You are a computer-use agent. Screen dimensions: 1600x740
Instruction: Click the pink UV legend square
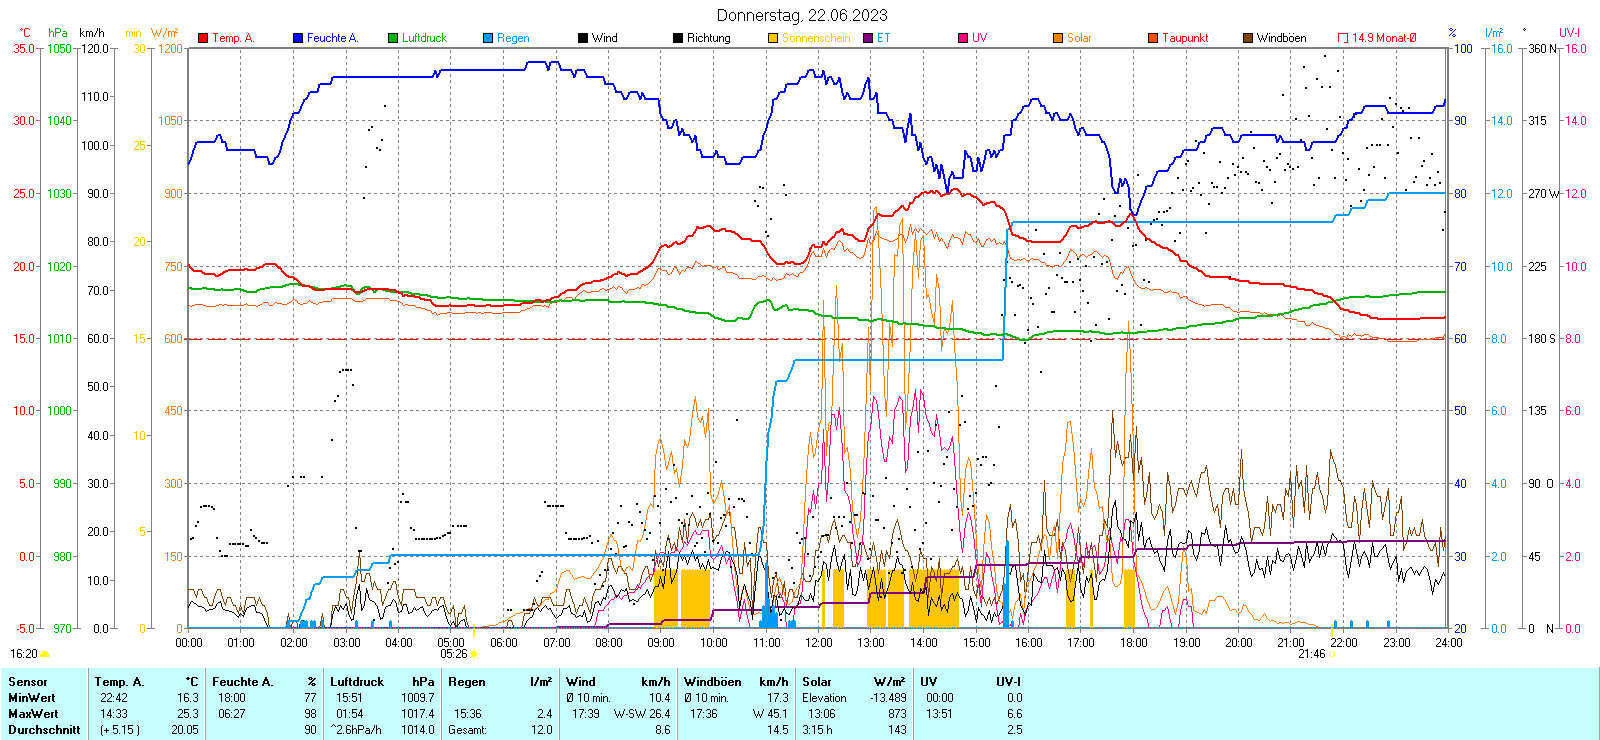click(x=963, y=38)
